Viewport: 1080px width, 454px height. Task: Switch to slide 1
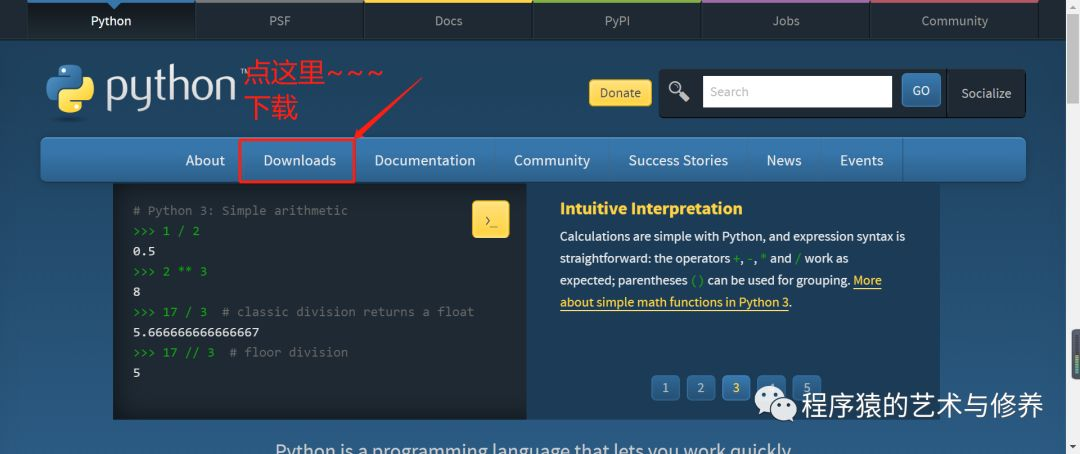pos(665,388)
